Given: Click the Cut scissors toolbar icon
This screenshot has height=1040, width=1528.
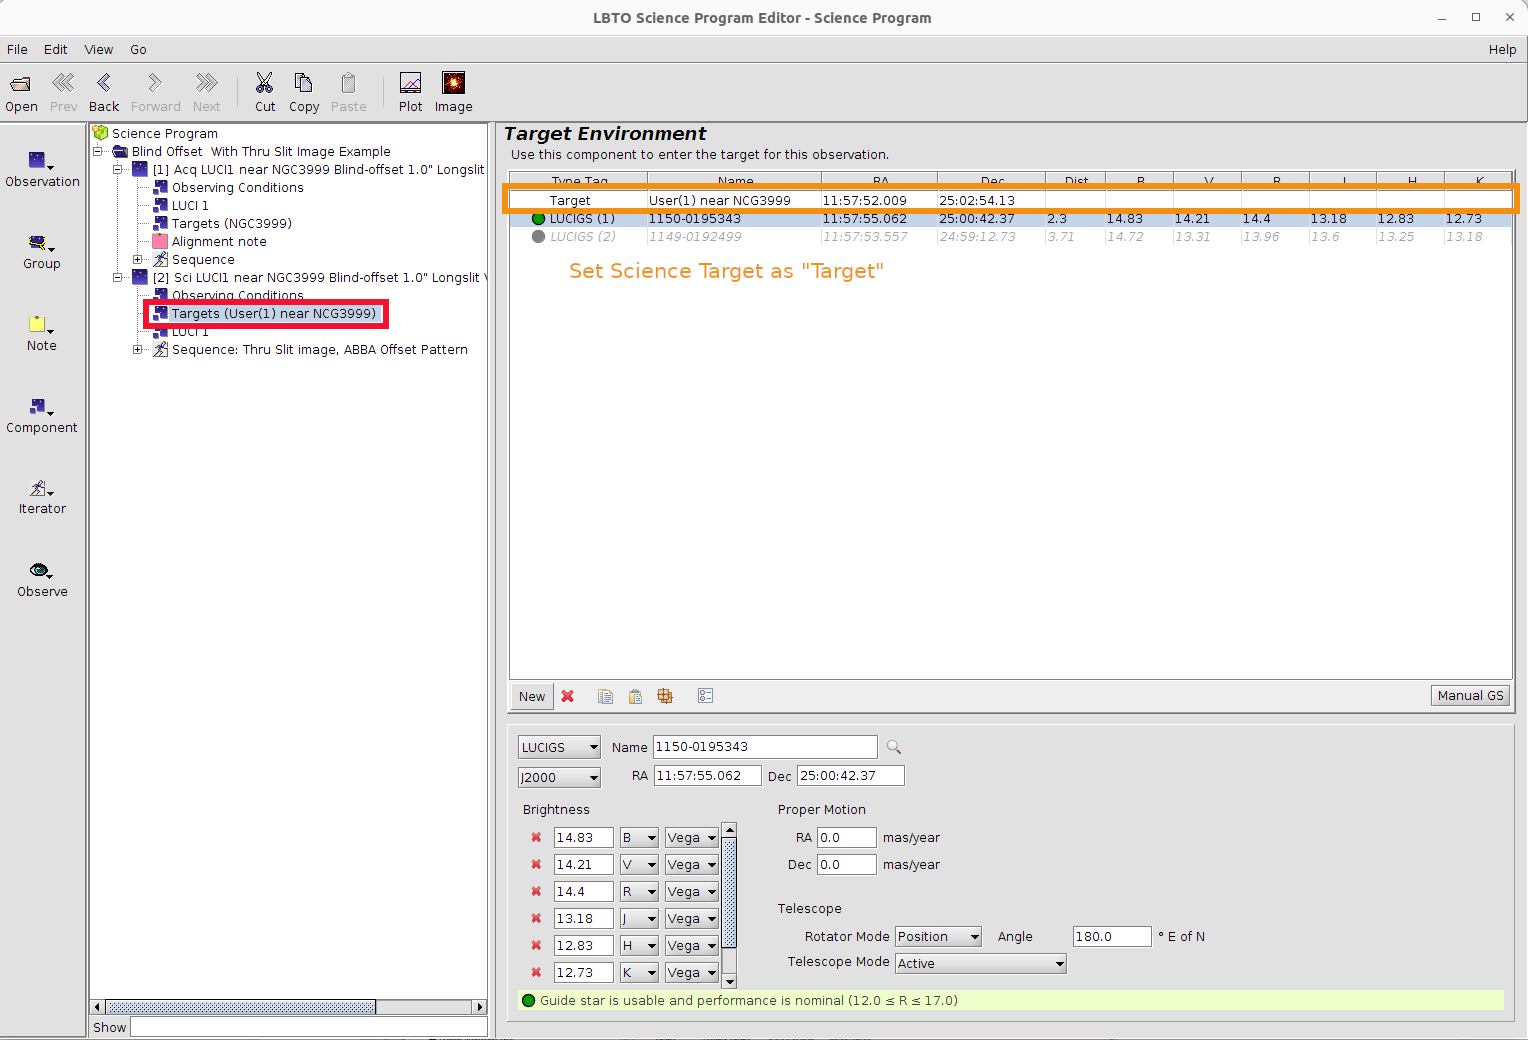Looking at the screenshot, I should pos(264,93).
